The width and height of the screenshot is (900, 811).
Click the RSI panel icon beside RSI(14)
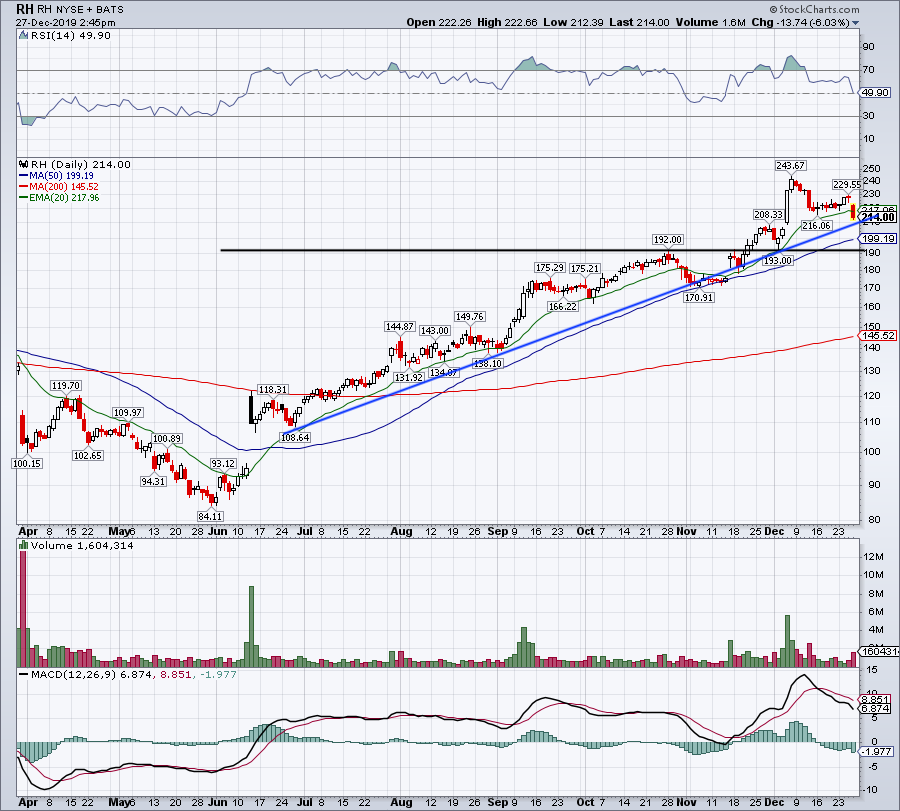(x=24, y=36)
